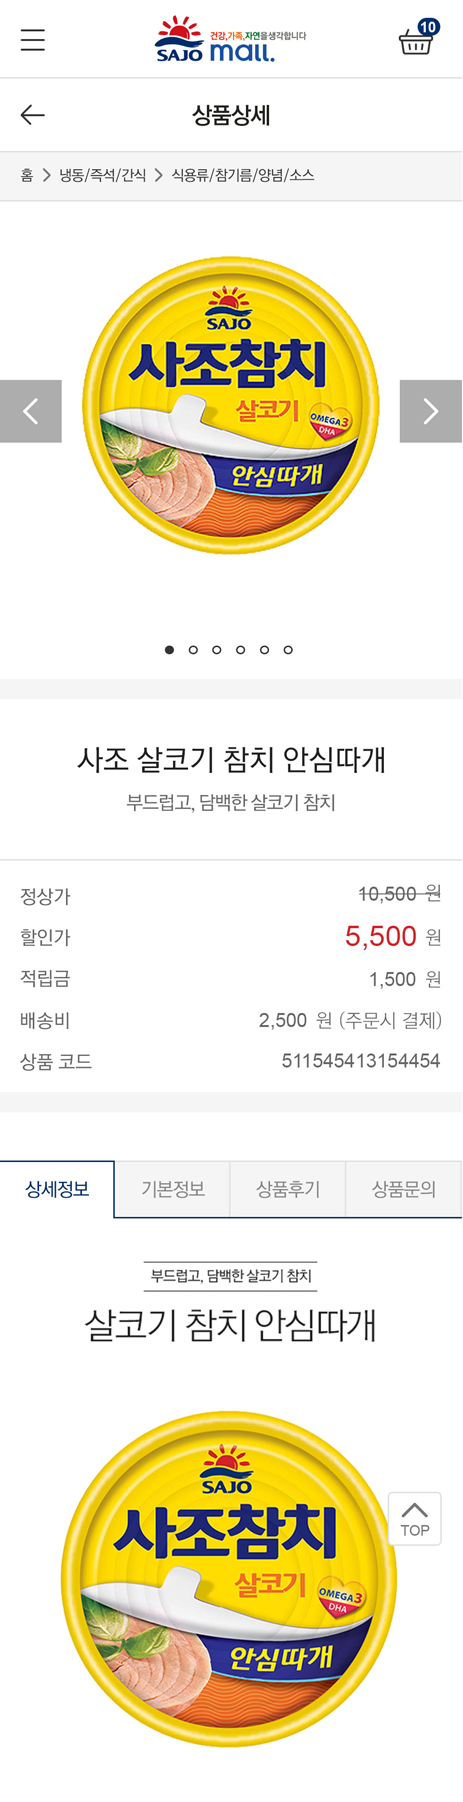463x1802 pixels.
Task: Tap the main tuna can product image
Action: pyautogui.click(x=231, y=406)
